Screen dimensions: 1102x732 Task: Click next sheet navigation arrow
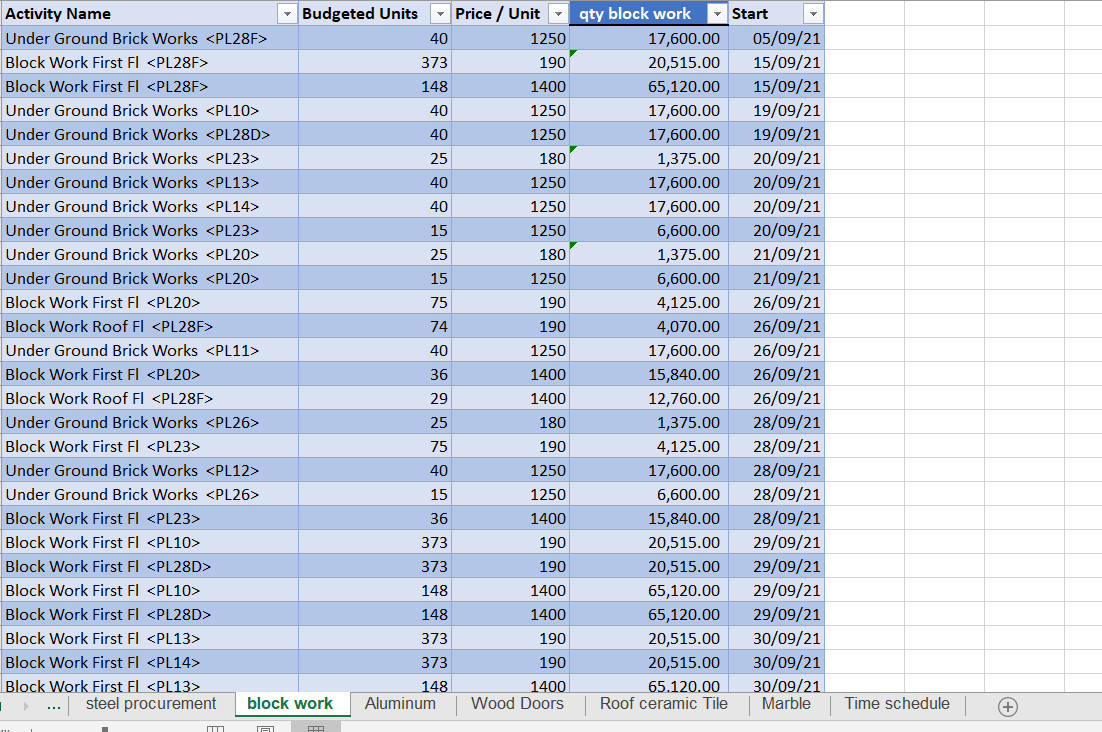26,706
